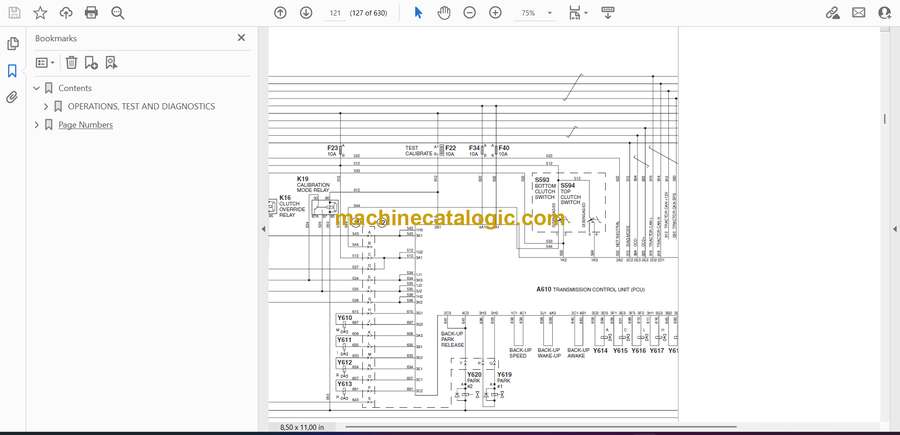Toggle the Bookmarks panel icon
Viewport: 900px width, 435px height.
[12, 71]
